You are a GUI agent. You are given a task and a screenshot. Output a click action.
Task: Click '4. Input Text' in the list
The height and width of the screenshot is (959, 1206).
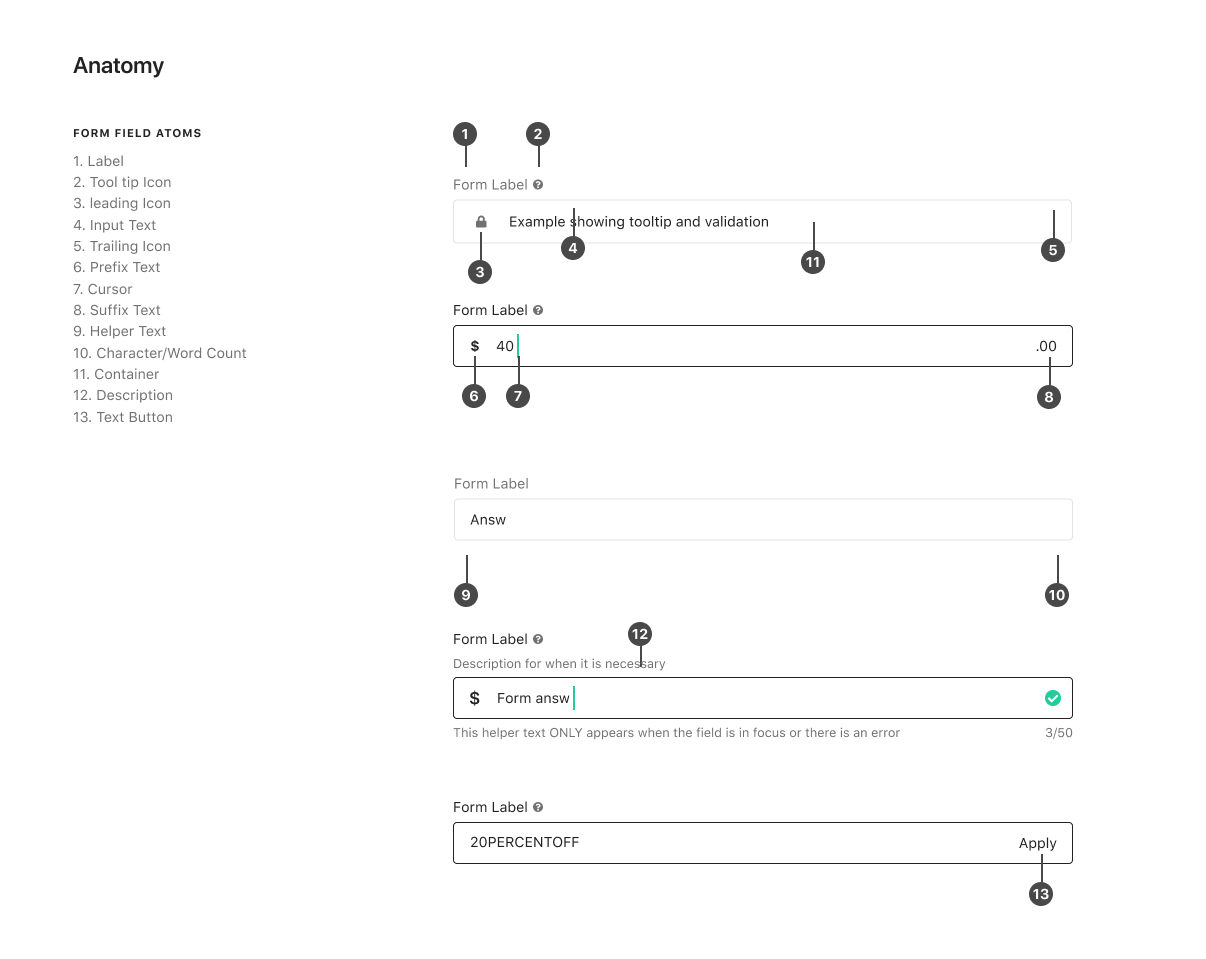coord(115,225)
